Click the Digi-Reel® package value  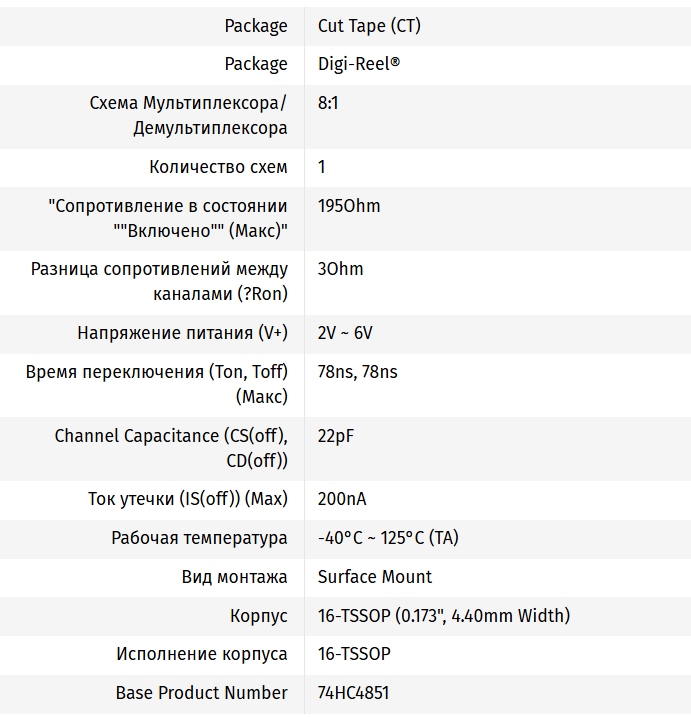pos(359,64)
